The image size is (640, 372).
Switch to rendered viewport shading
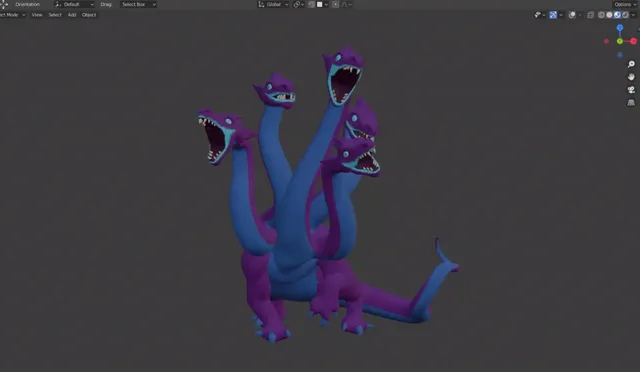coord(625,15)
